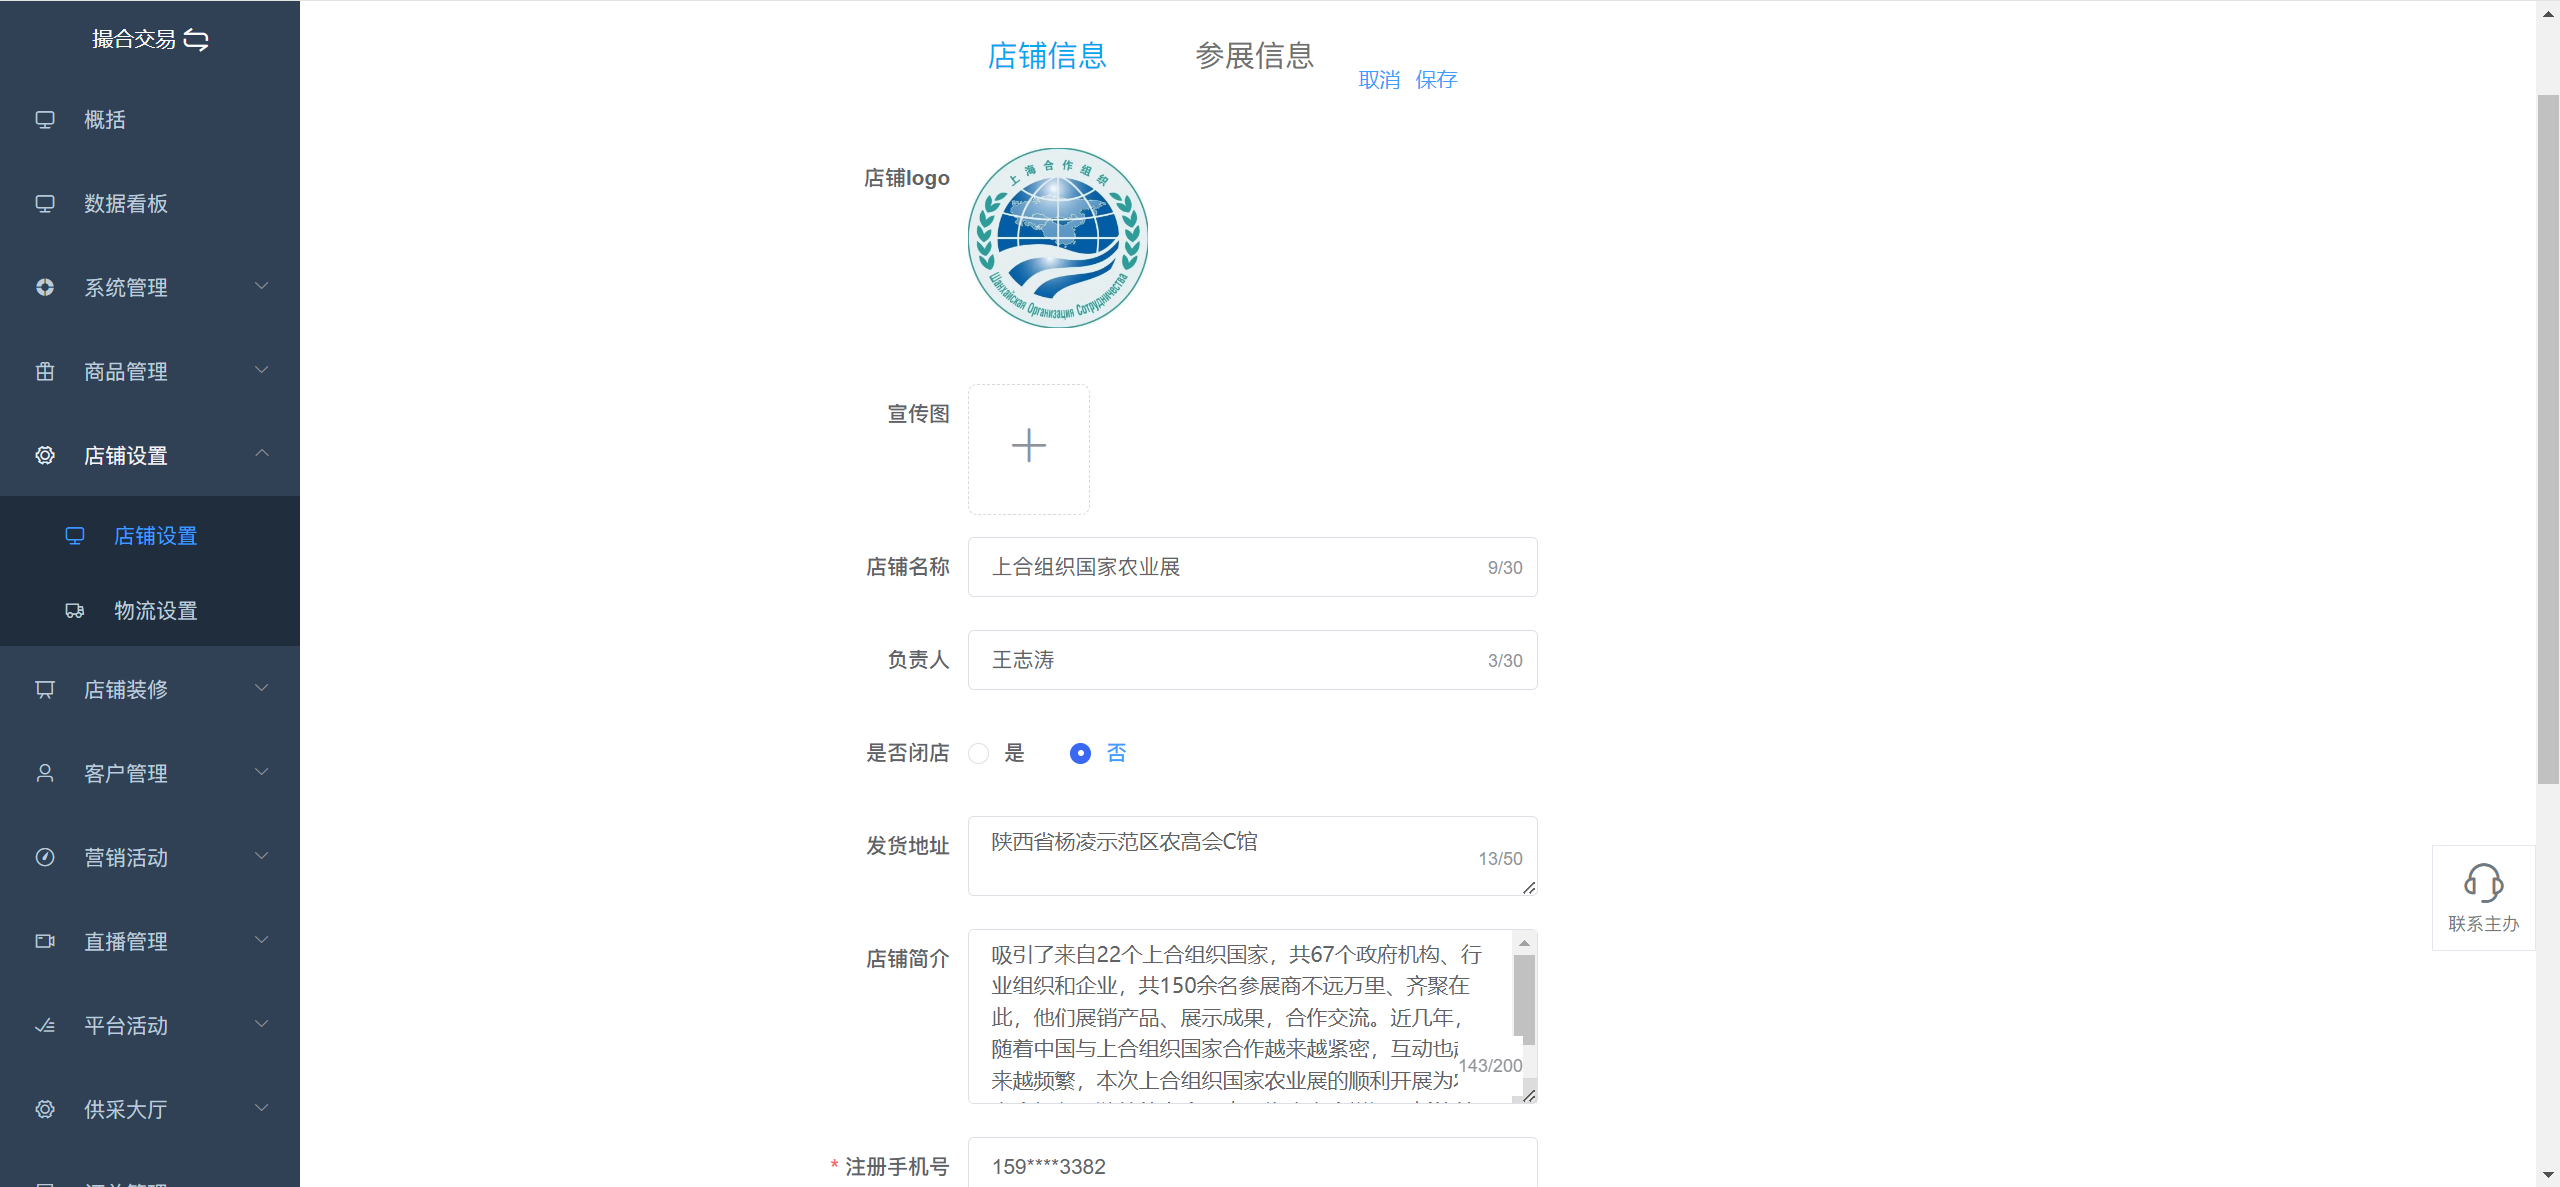Click the camera icon for 直播管理
2560x1187 pixels.
tap(45, 942)
